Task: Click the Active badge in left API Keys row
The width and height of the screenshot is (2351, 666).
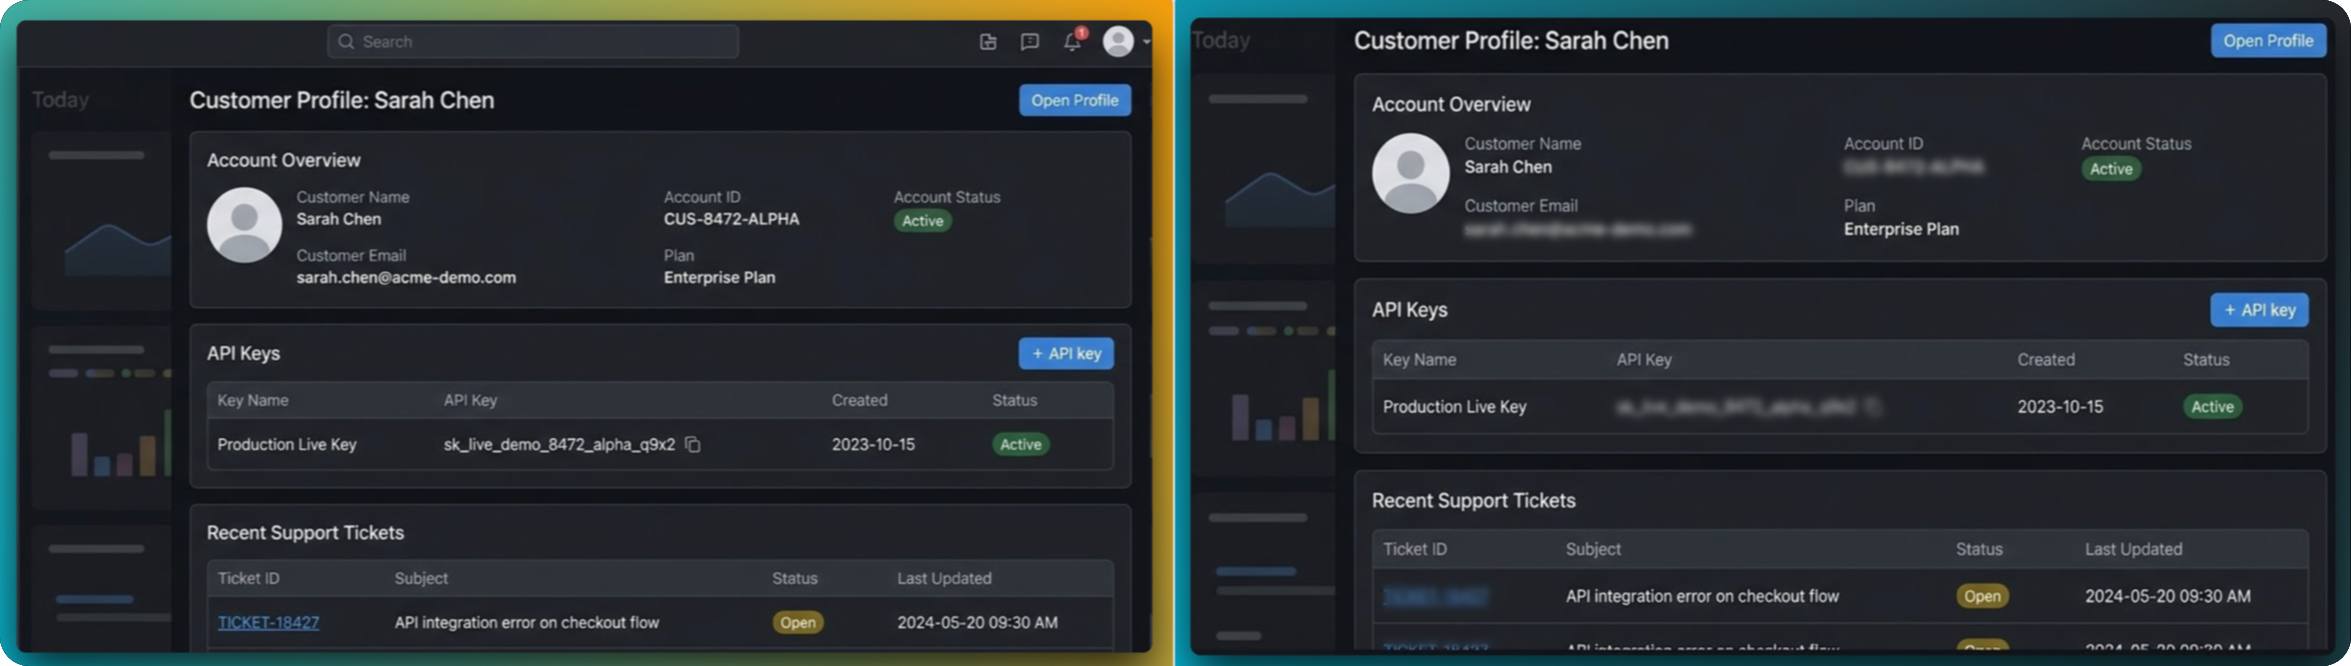Action: pos(1020,444)
